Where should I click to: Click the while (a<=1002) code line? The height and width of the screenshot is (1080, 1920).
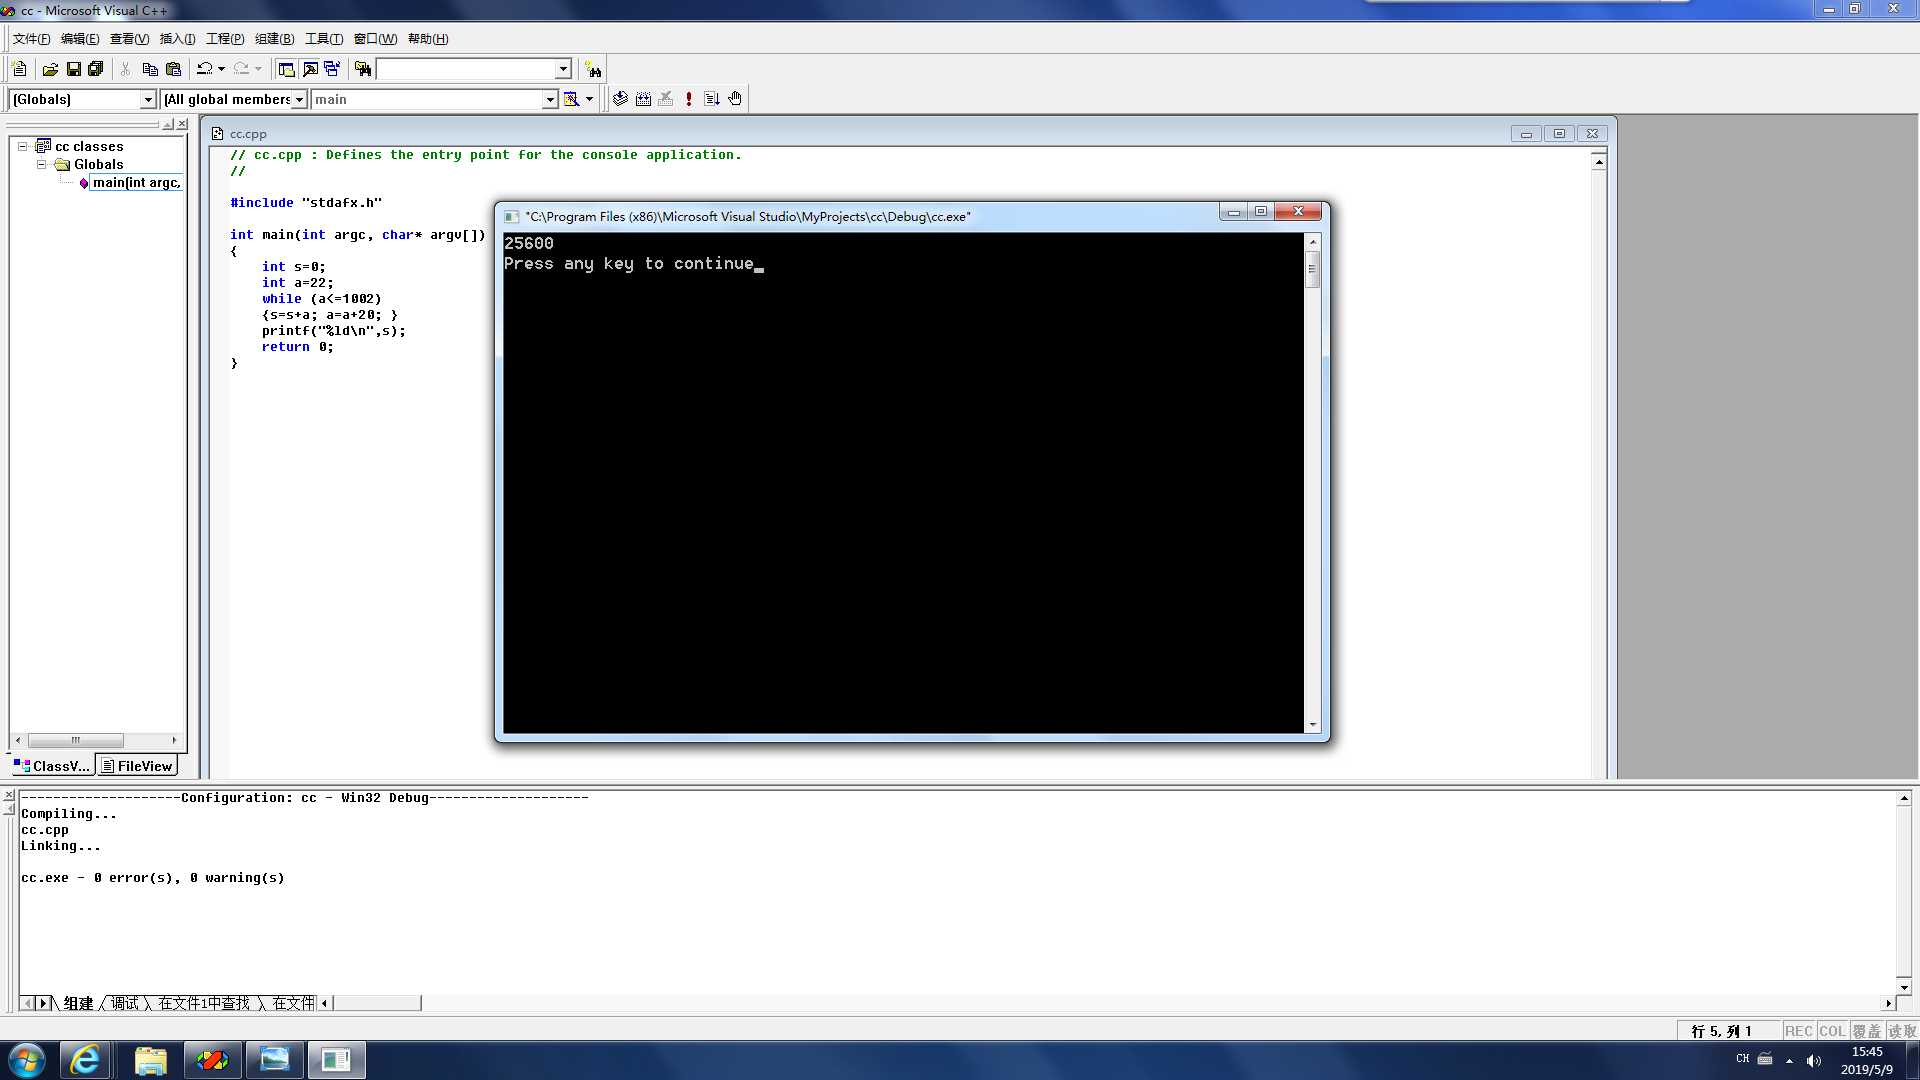click(321, 299)
